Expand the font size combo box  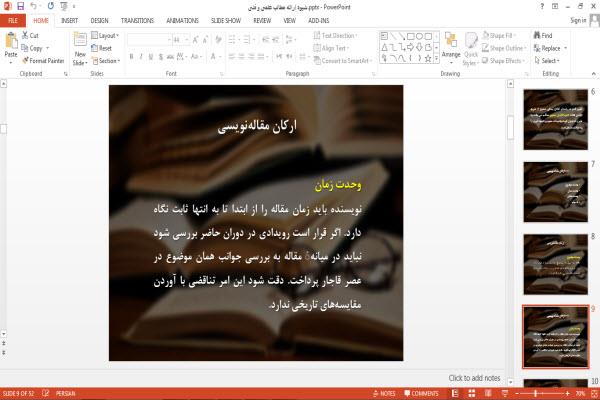pyautogui.click(x=187, y=39)
